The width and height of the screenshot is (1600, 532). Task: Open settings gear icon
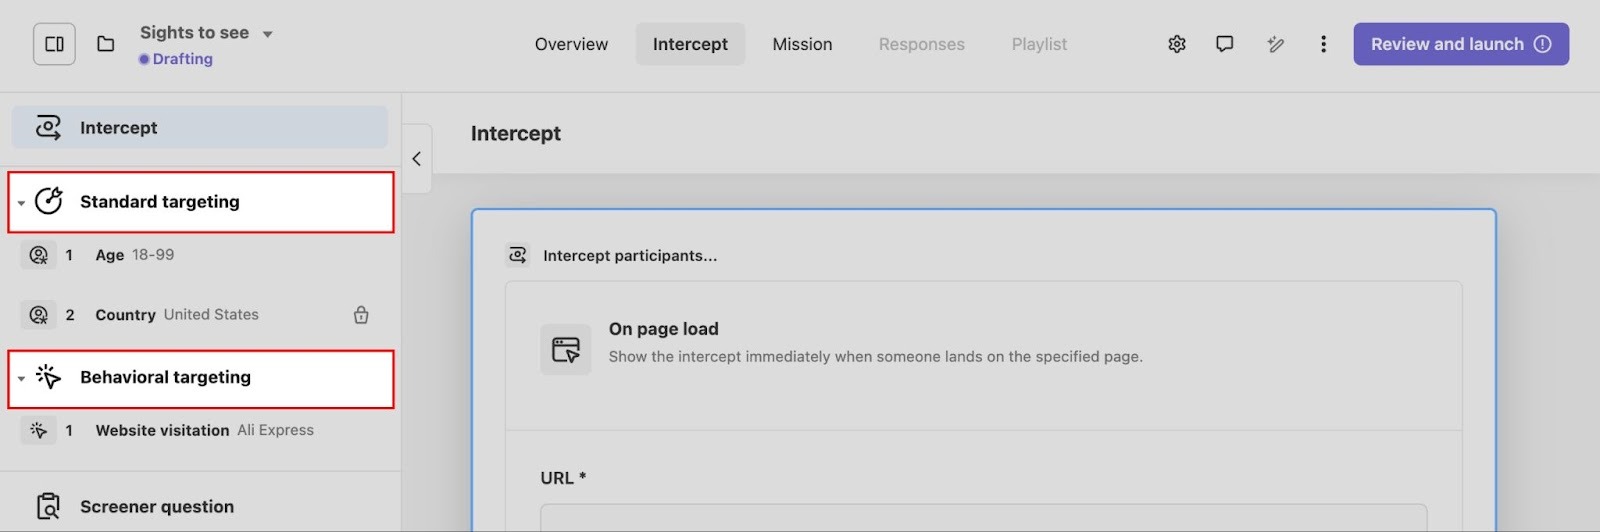1177,44
